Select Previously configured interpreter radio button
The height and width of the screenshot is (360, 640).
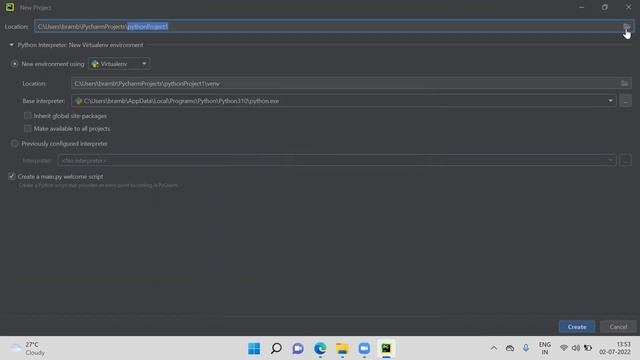pos(15,144)
